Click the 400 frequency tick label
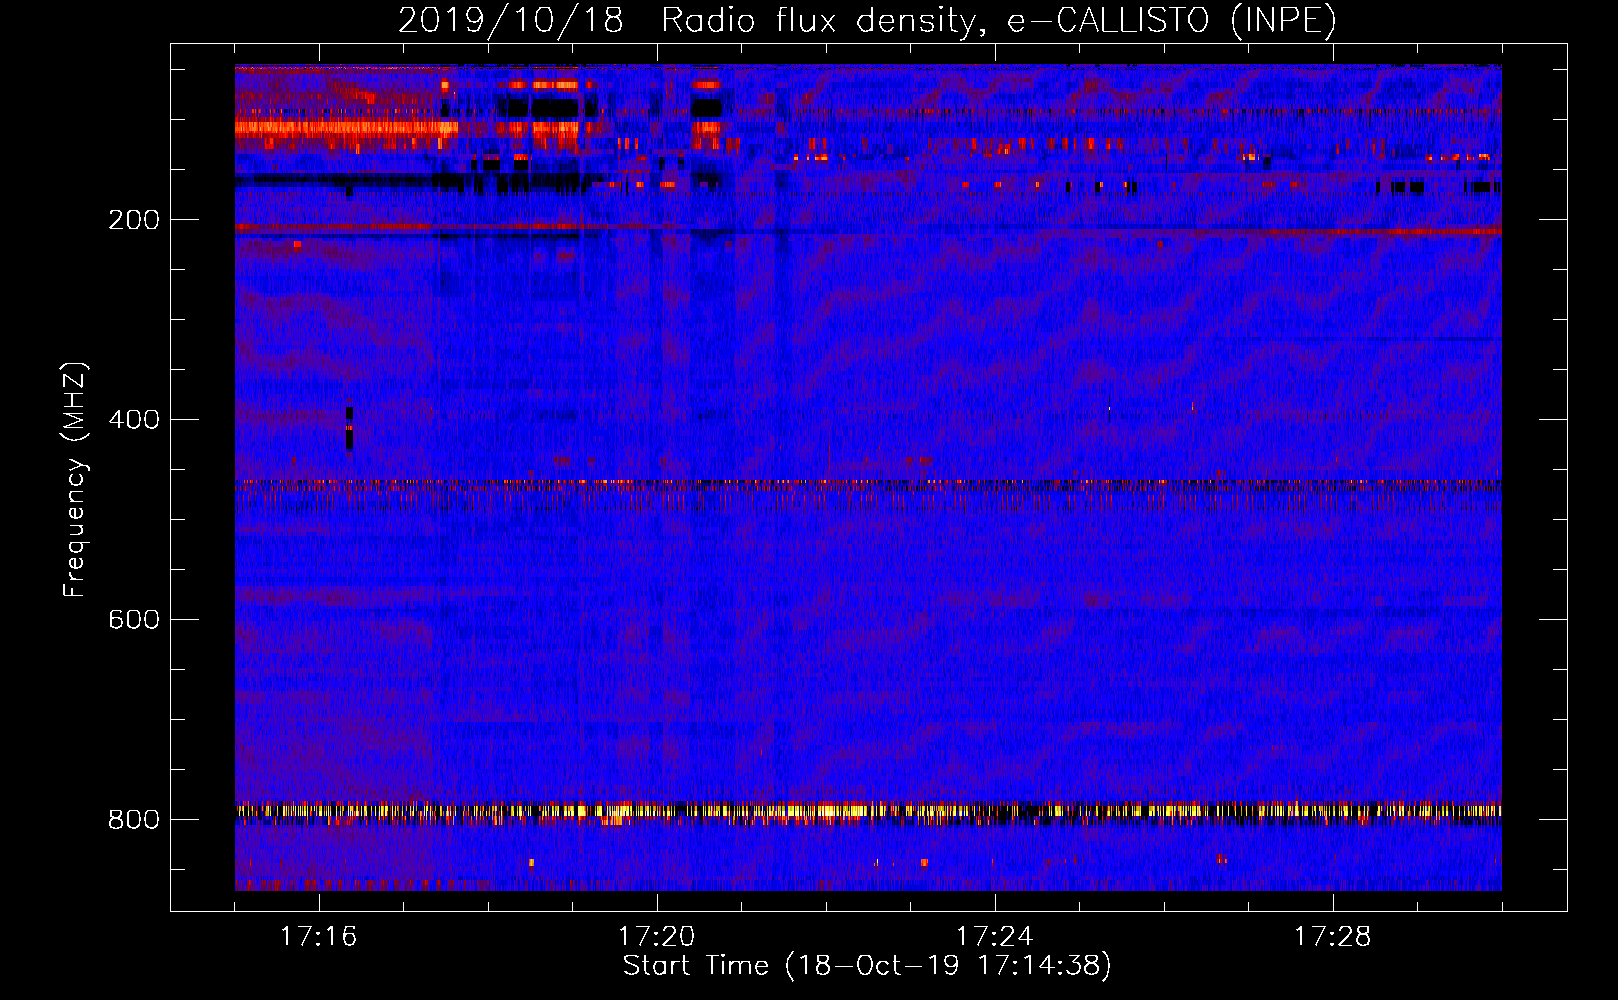The width and height of the screenshot is (1618, 1000). (134, 420)
